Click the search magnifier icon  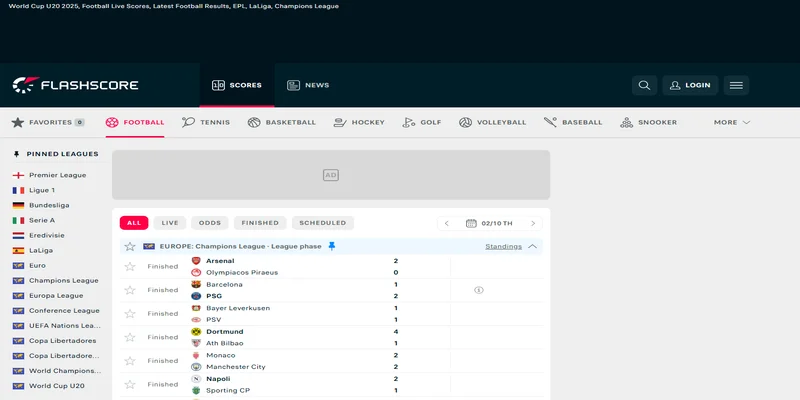tap(644, 85)
